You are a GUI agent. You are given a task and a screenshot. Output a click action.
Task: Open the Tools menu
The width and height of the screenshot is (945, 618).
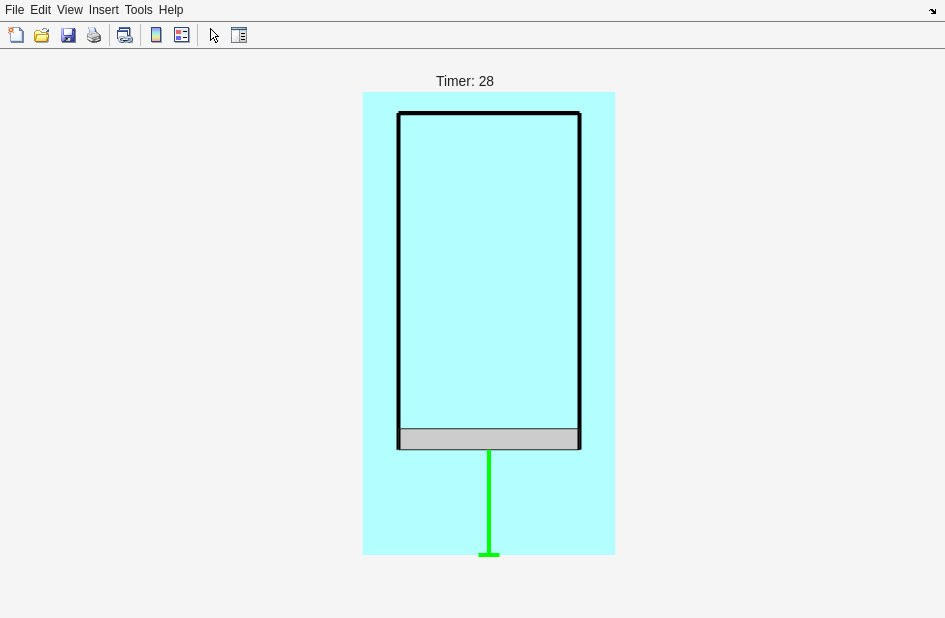pyautogui.click(x=139, y=10)
